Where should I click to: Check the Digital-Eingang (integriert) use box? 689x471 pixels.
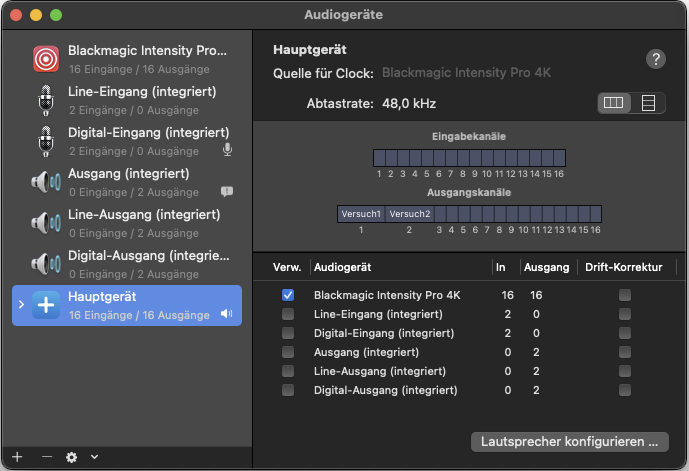coord(288,333)
